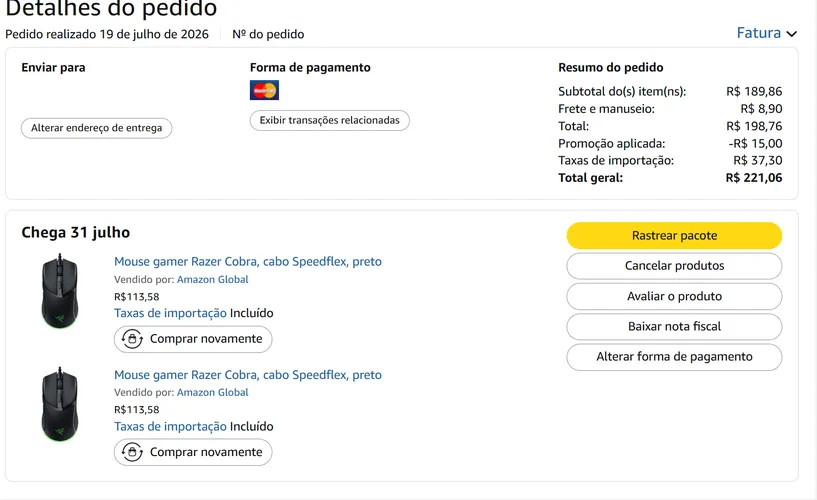Image resolution: width=817 pixels, height=500 pixels.
Task: Choose Alterar forma de pagamento button
Action: 674,357
